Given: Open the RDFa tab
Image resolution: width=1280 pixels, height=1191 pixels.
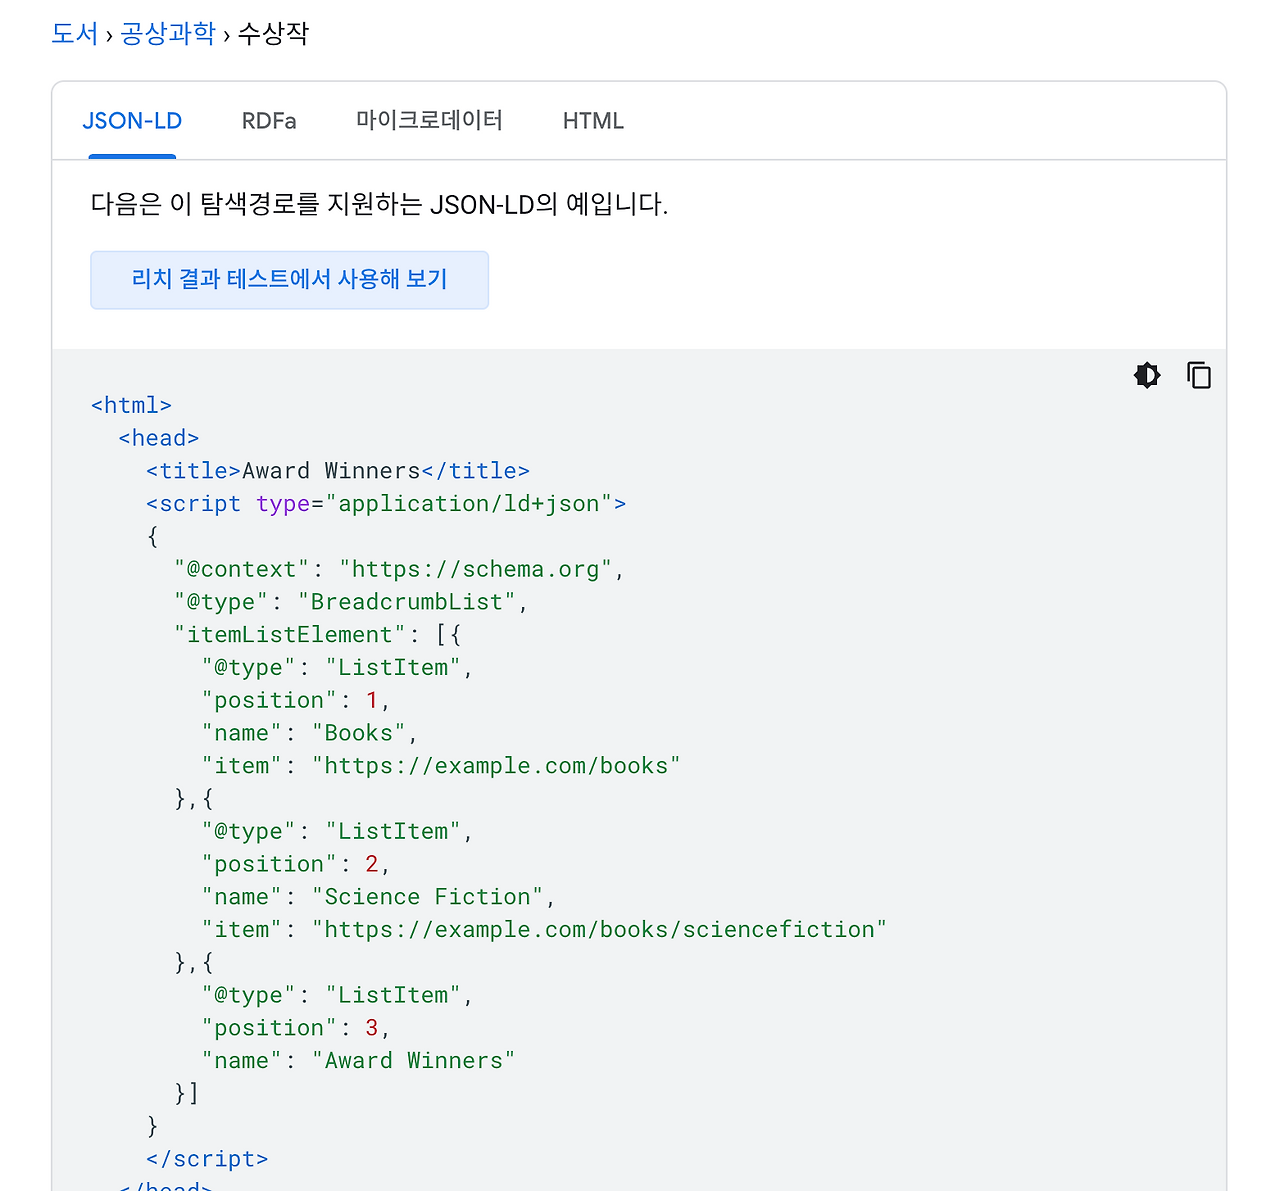Looking at the screenshot, I should click(269, 121).
